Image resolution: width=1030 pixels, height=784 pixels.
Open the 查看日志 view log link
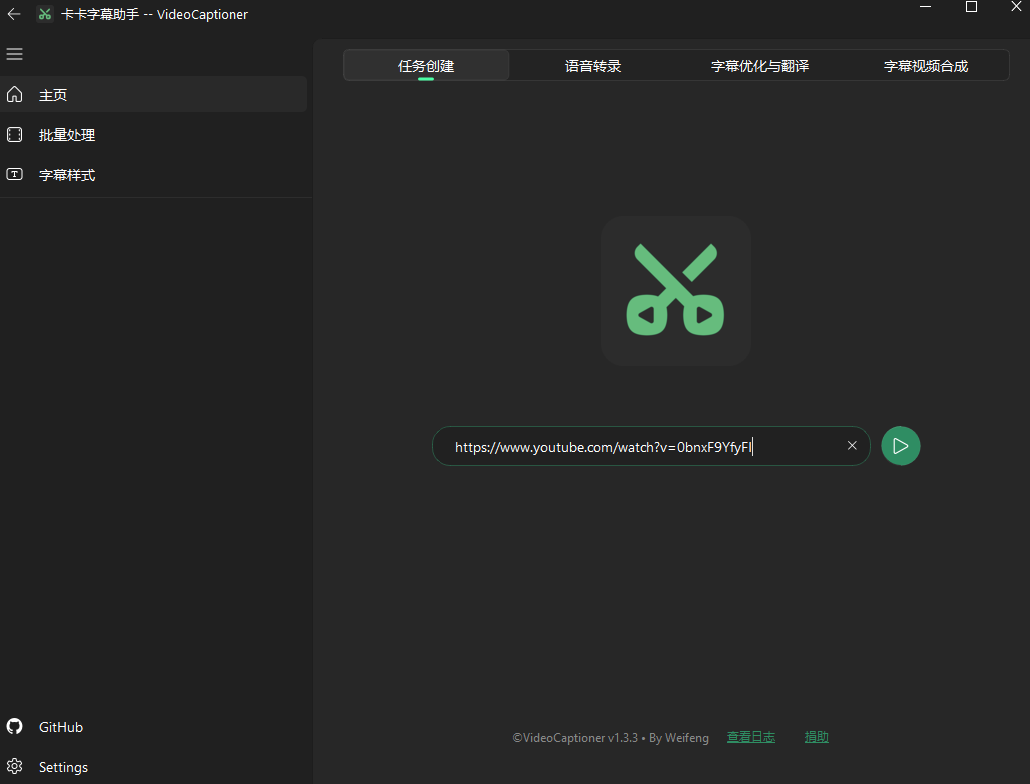point(751,737)
